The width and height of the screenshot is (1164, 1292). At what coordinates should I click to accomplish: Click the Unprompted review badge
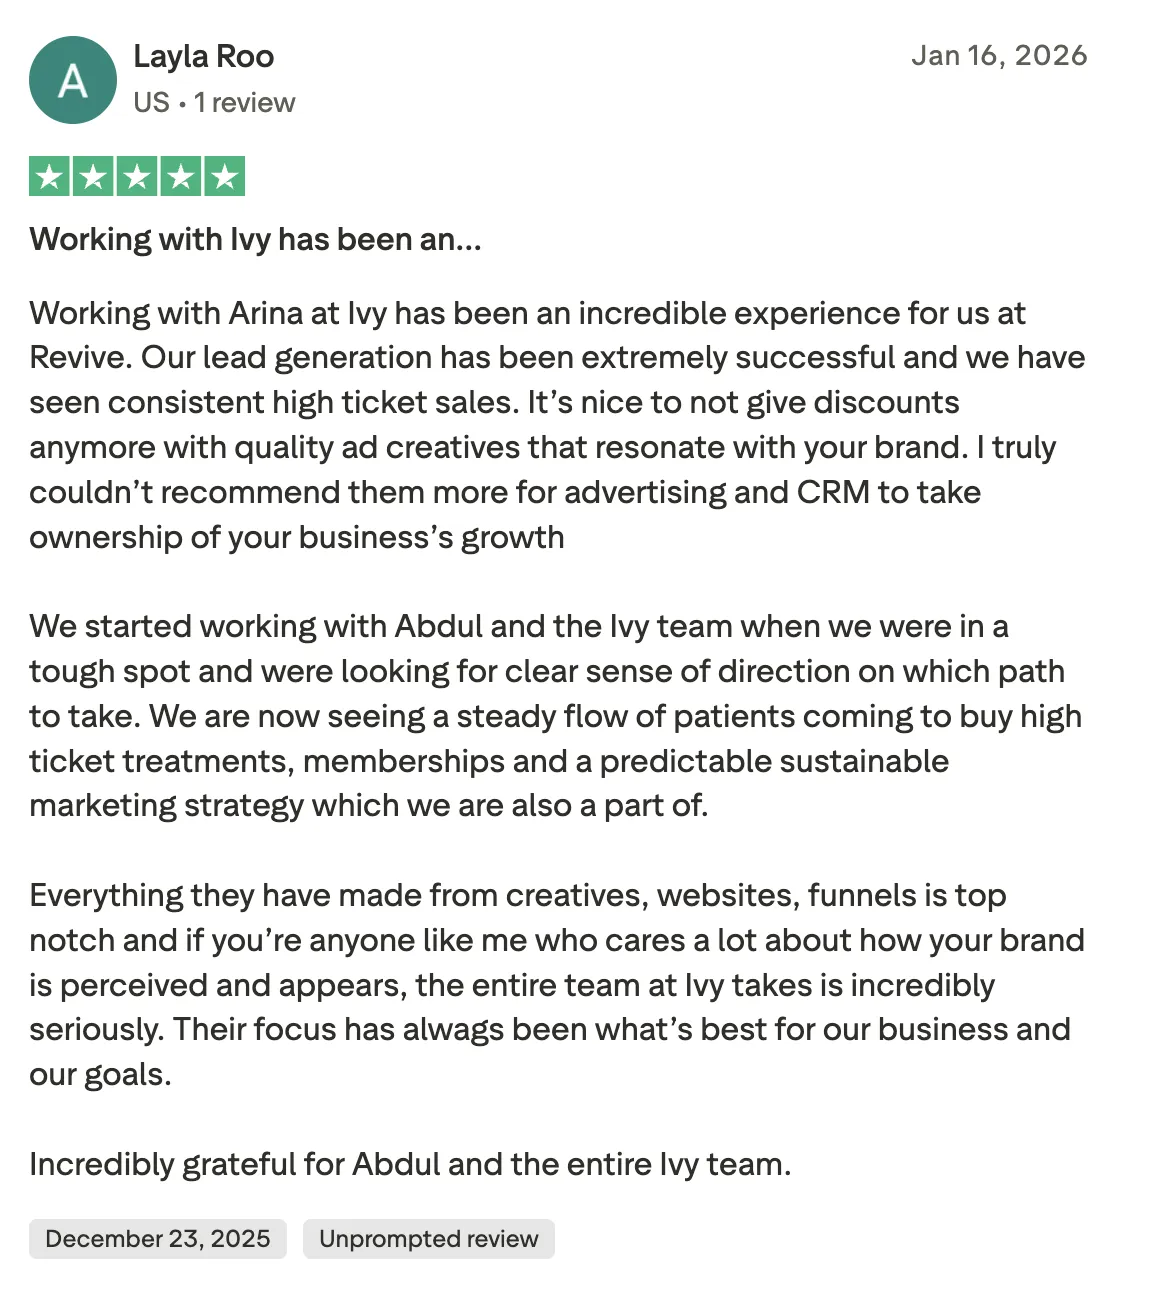429,1239
